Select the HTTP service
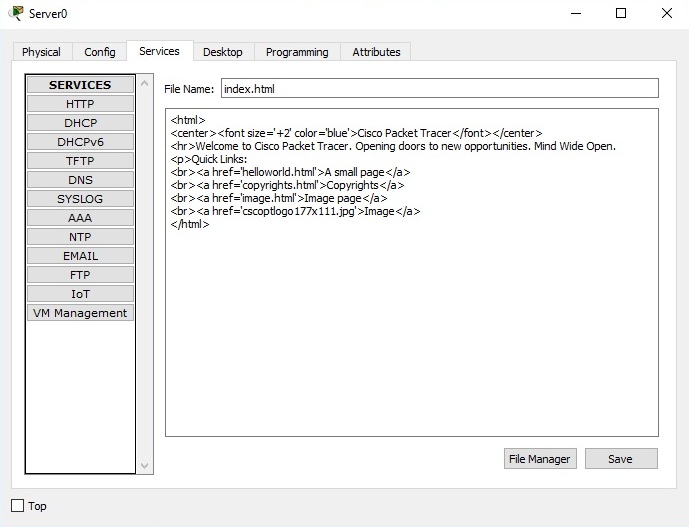This screenshot has width=689, height=527. [80, 104]
